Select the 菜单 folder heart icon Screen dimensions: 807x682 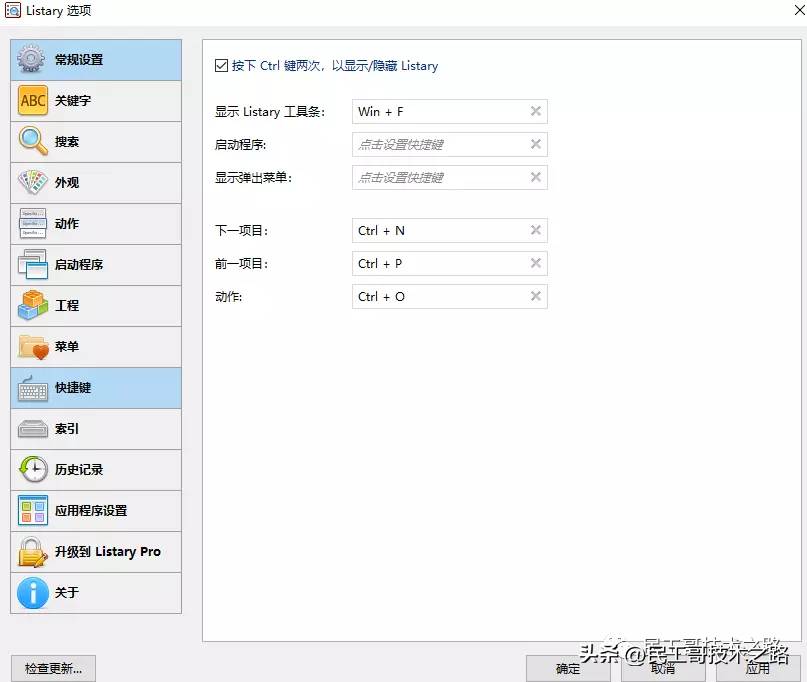pos(33,346)
